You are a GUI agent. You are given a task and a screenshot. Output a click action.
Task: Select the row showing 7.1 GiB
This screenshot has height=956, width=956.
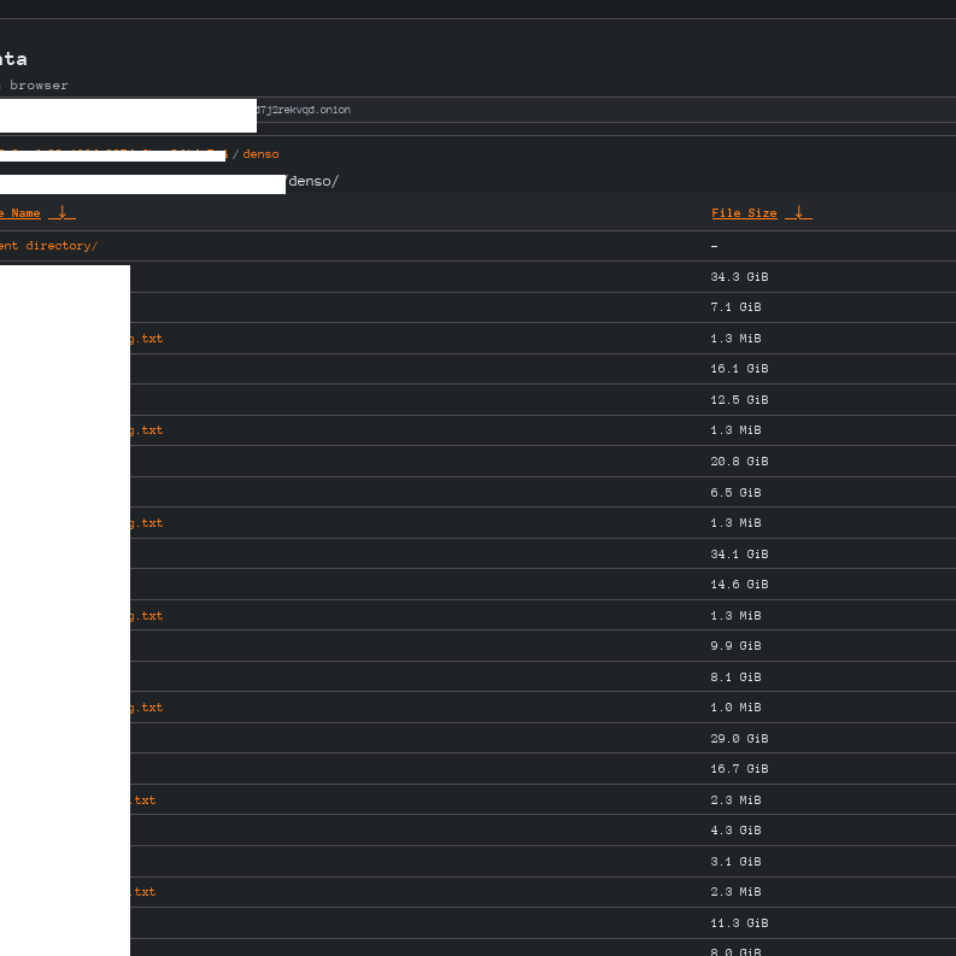pyautogui.click(x=478, y=307)
